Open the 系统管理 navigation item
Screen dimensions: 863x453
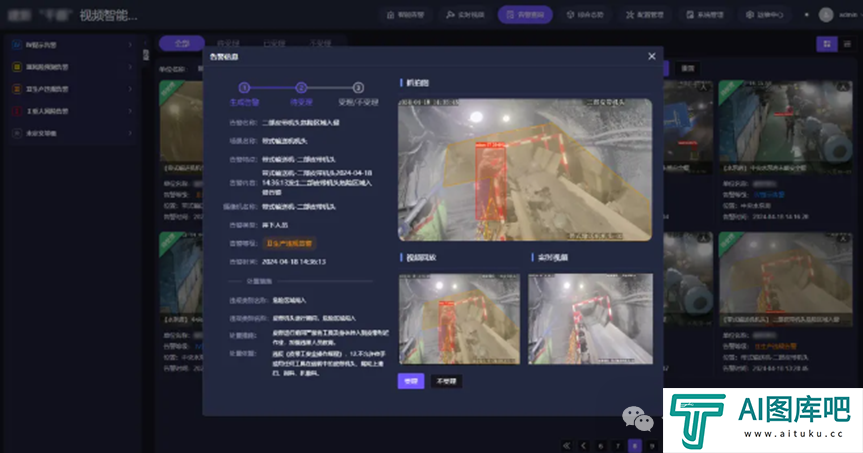704,15
